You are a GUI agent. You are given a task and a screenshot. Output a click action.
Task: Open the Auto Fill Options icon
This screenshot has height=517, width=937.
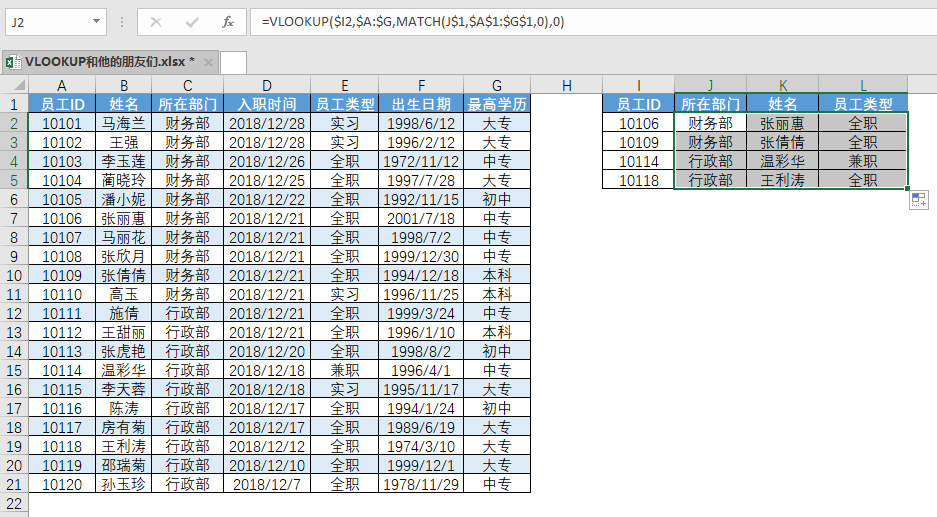coord(918,201)
